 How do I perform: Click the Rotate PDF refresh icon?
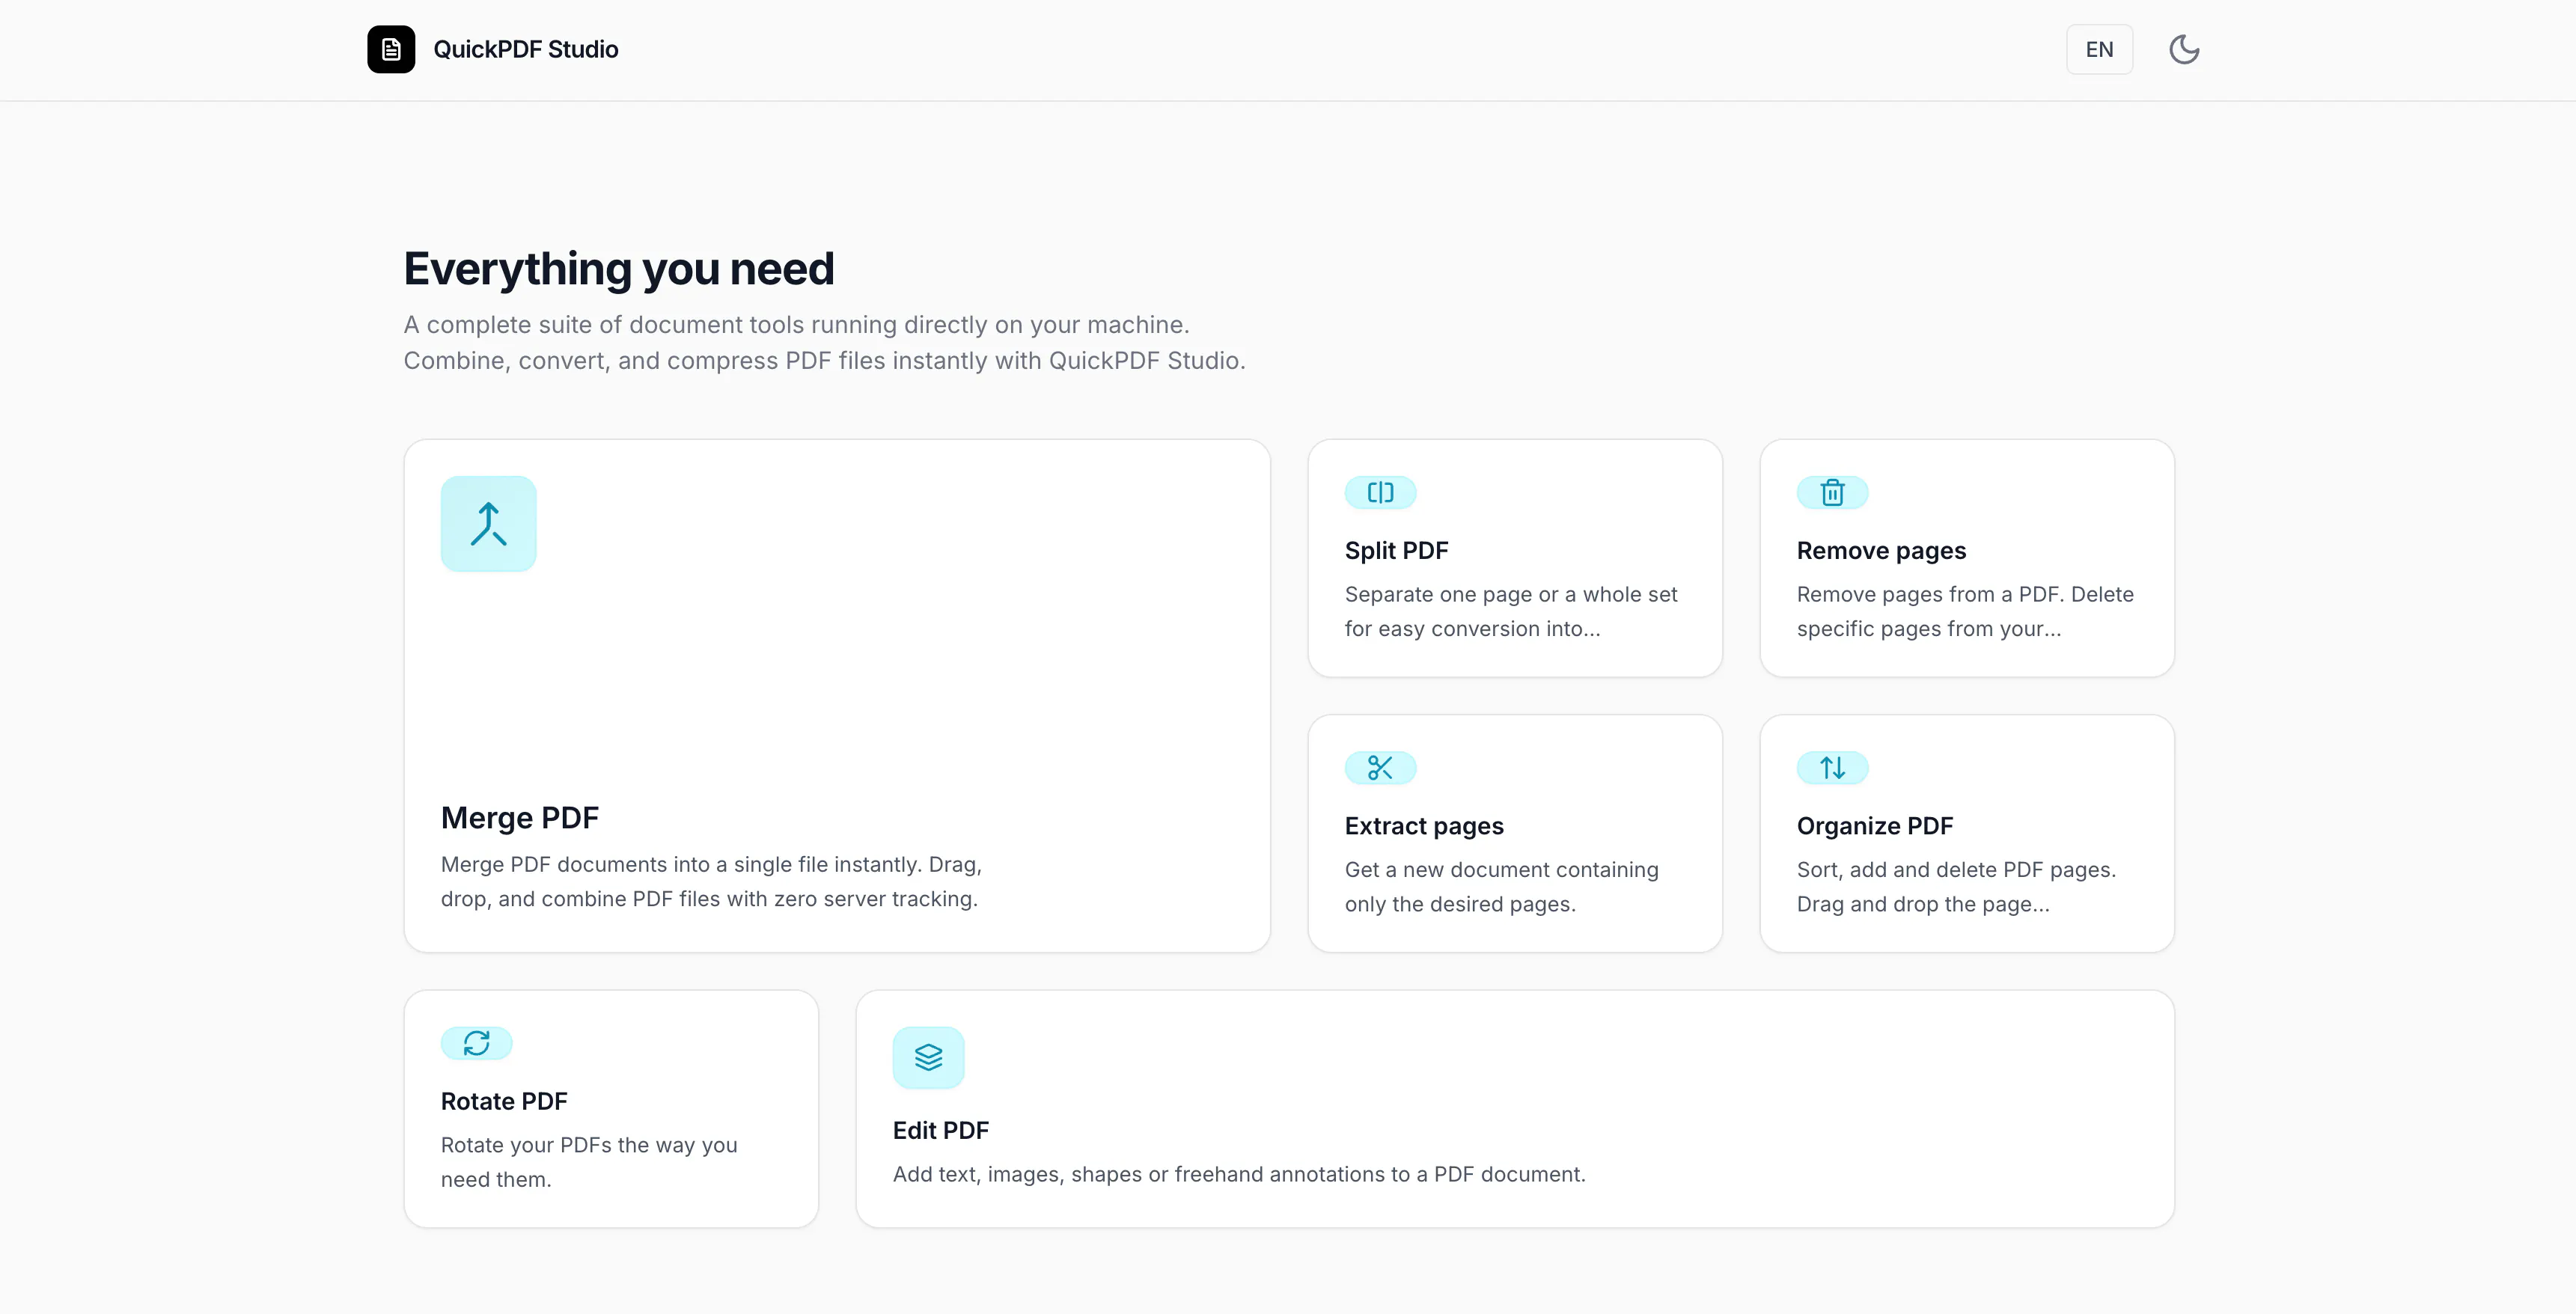tap(476, 1042)
